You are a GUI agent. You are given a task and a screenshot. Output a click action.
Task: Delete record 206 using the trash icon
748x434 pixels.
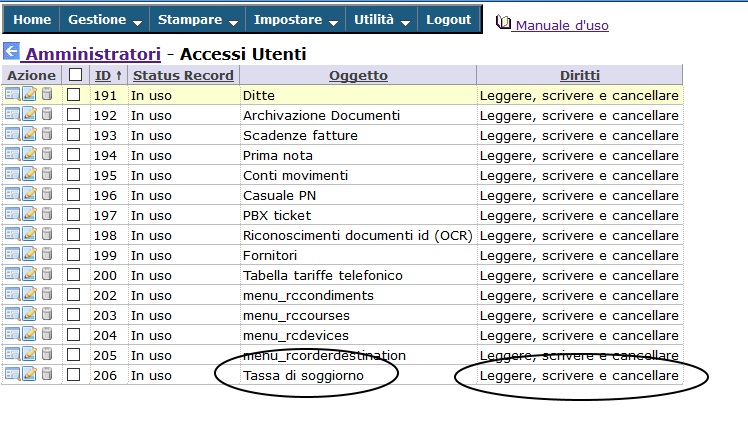click(46, 375)
